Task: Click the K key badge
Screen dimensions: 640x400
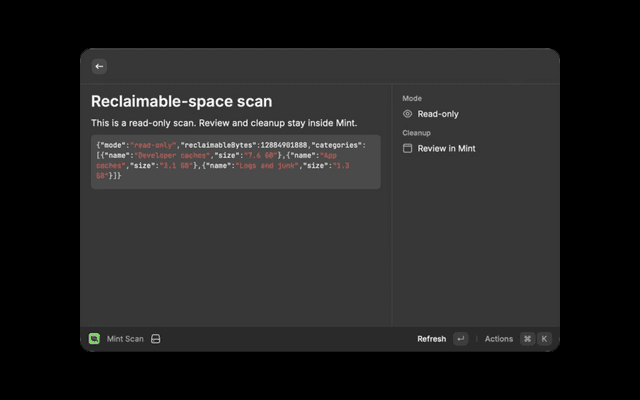Action: click(544, 339)
